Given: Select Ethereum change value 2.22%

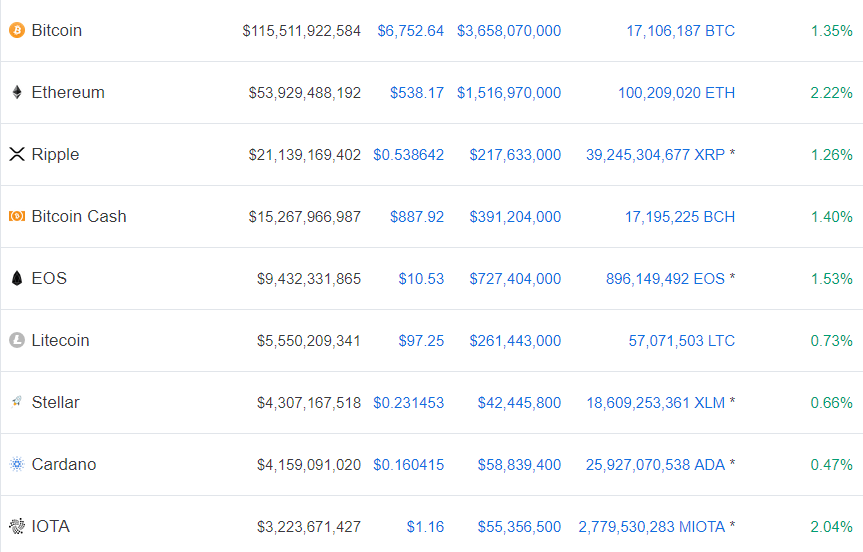Looking at the screenshot, I should pyautogui.click(x=832, y=93).
